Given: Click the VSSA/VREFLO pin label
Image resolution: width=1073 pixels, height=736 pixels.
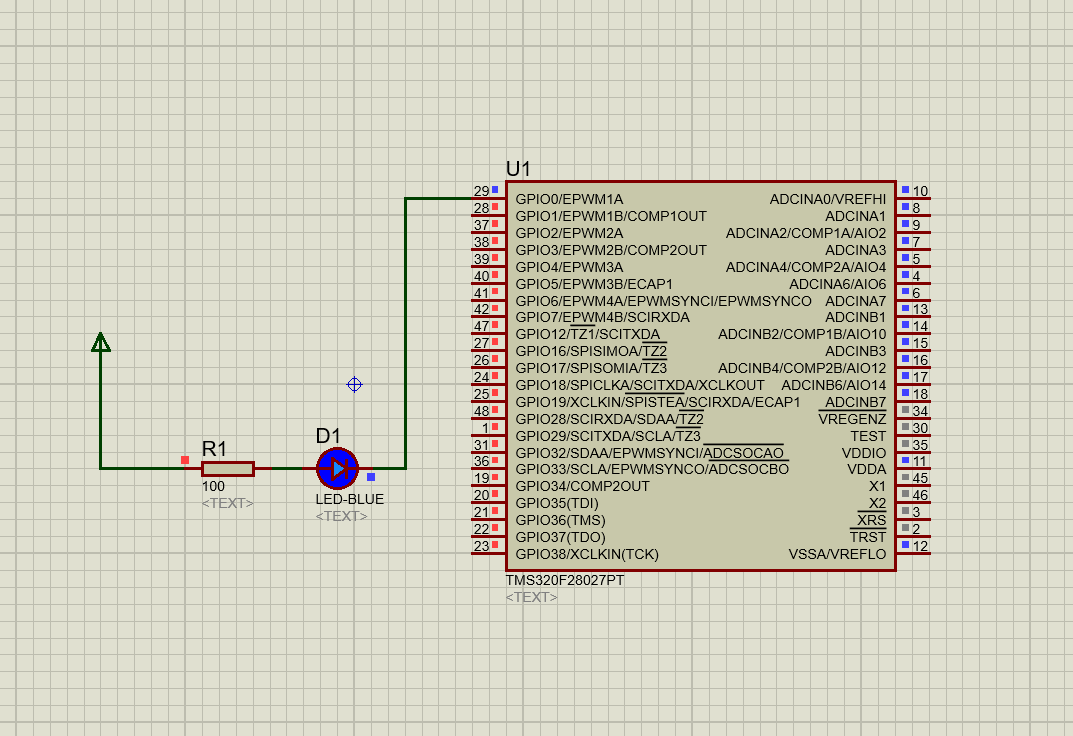Looking at the screenshot, I should click(838, 554).
